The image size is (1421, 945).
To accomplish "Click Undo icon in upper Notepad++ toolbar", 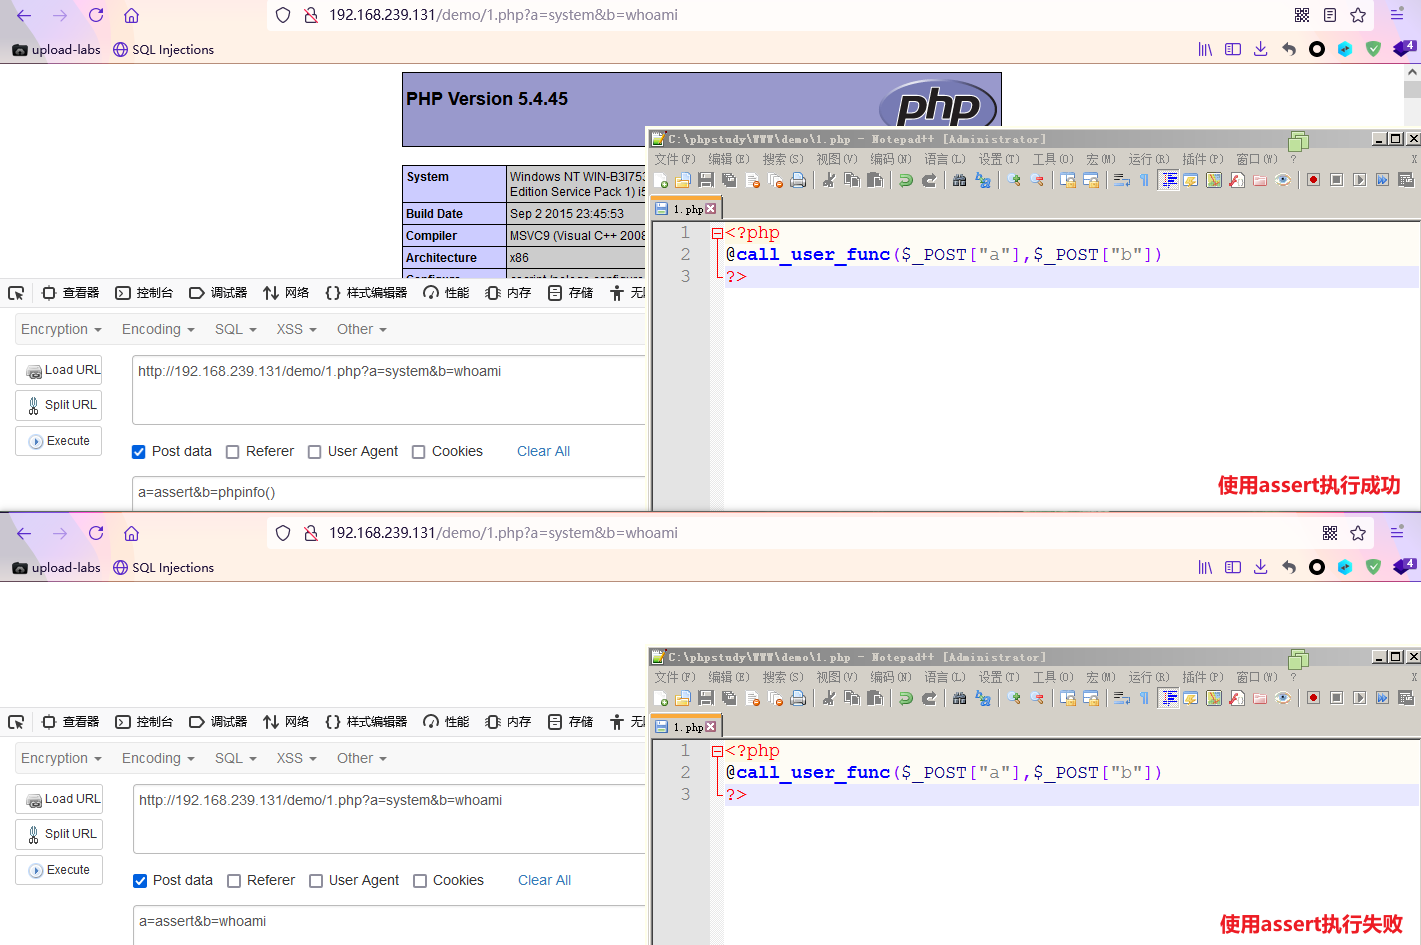I will (906, 180).
